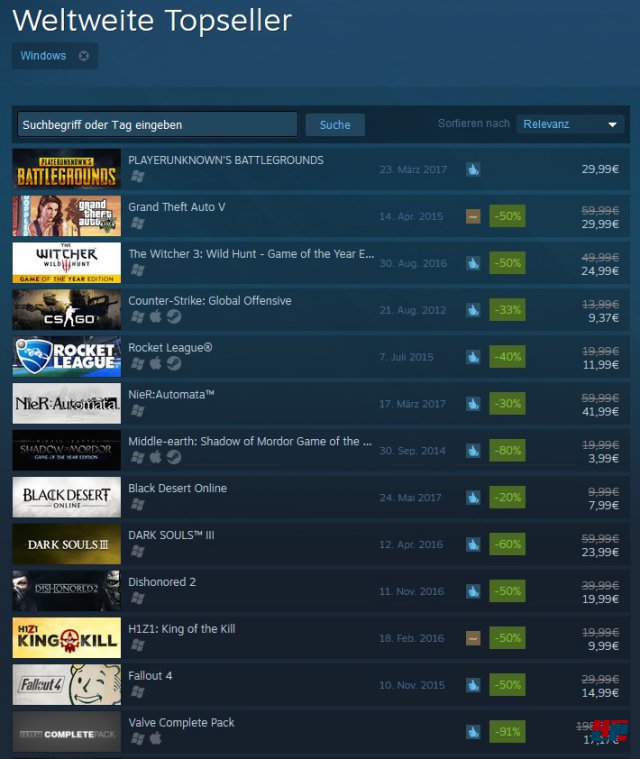Open The Witcher 3: Wild Hunt listing
The image size is (640, 759).
[x=251, y=254]
